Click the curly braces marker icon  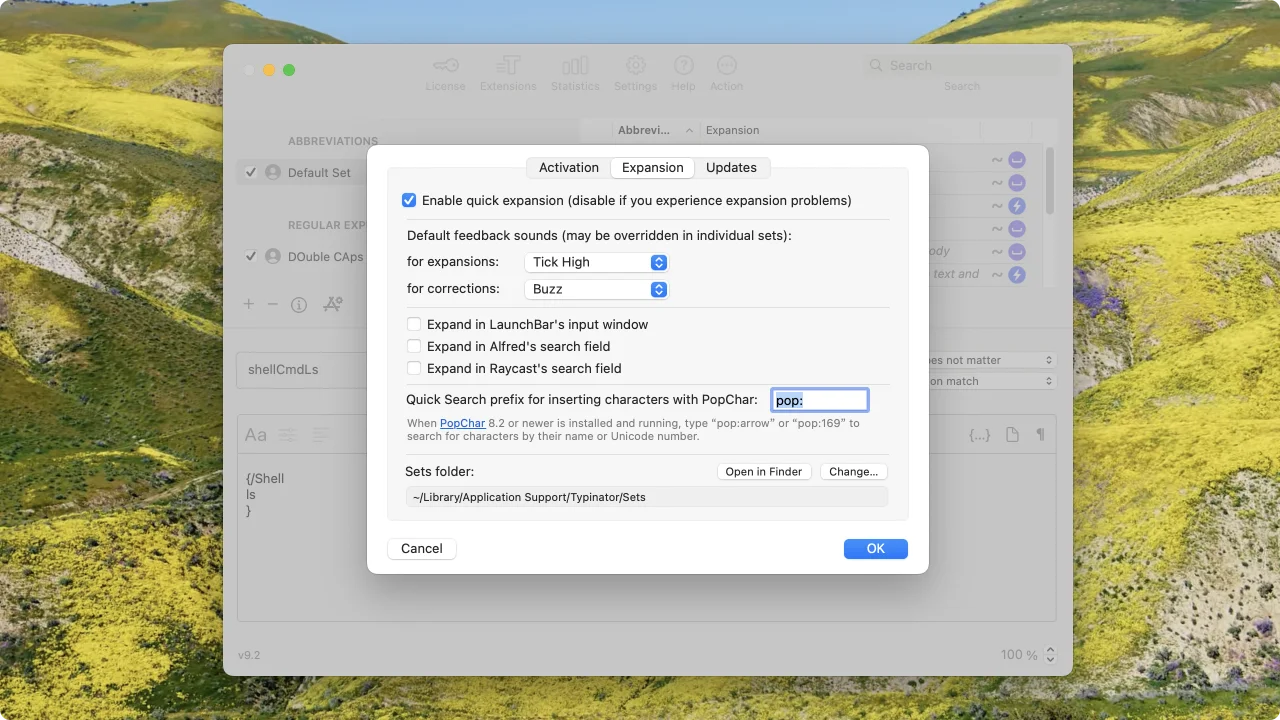pyautogui.click(x=980, y=435)
